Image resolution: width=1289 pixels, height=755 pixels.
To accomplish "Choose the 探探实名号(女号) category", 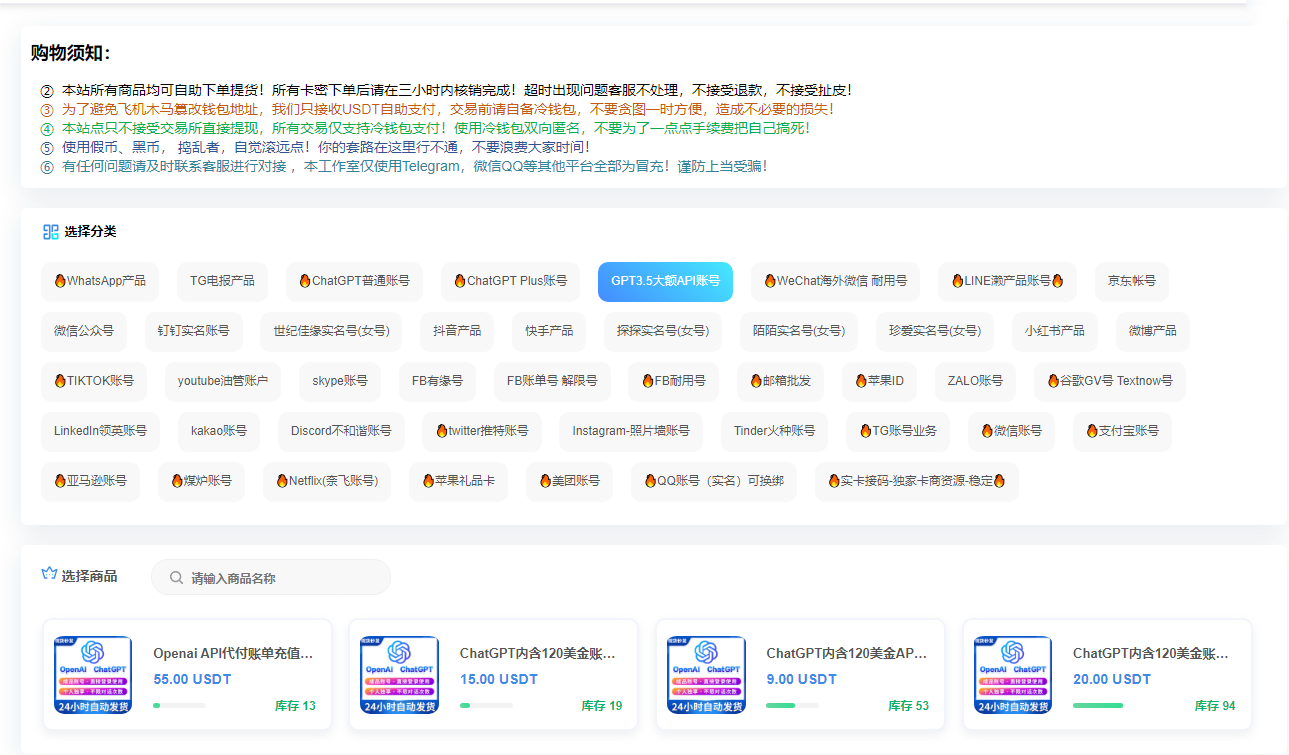I will (663, 332).
